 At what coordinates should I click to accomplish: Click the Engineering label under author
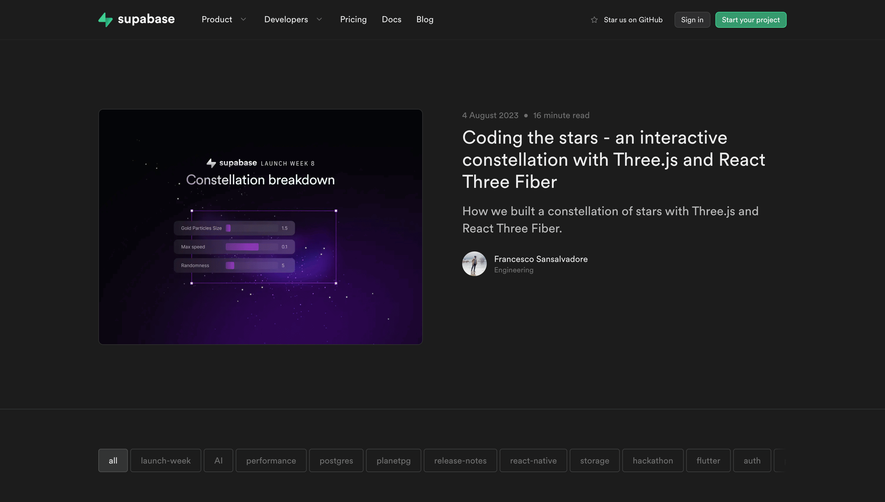click(514, 270)
